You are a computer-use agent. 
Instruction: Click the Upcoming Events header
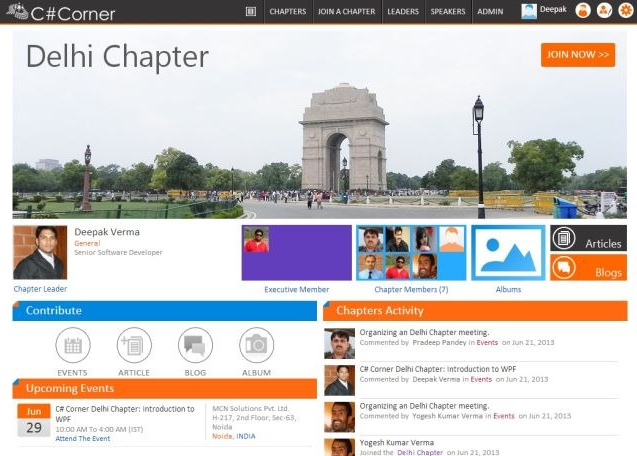point(165,389)
